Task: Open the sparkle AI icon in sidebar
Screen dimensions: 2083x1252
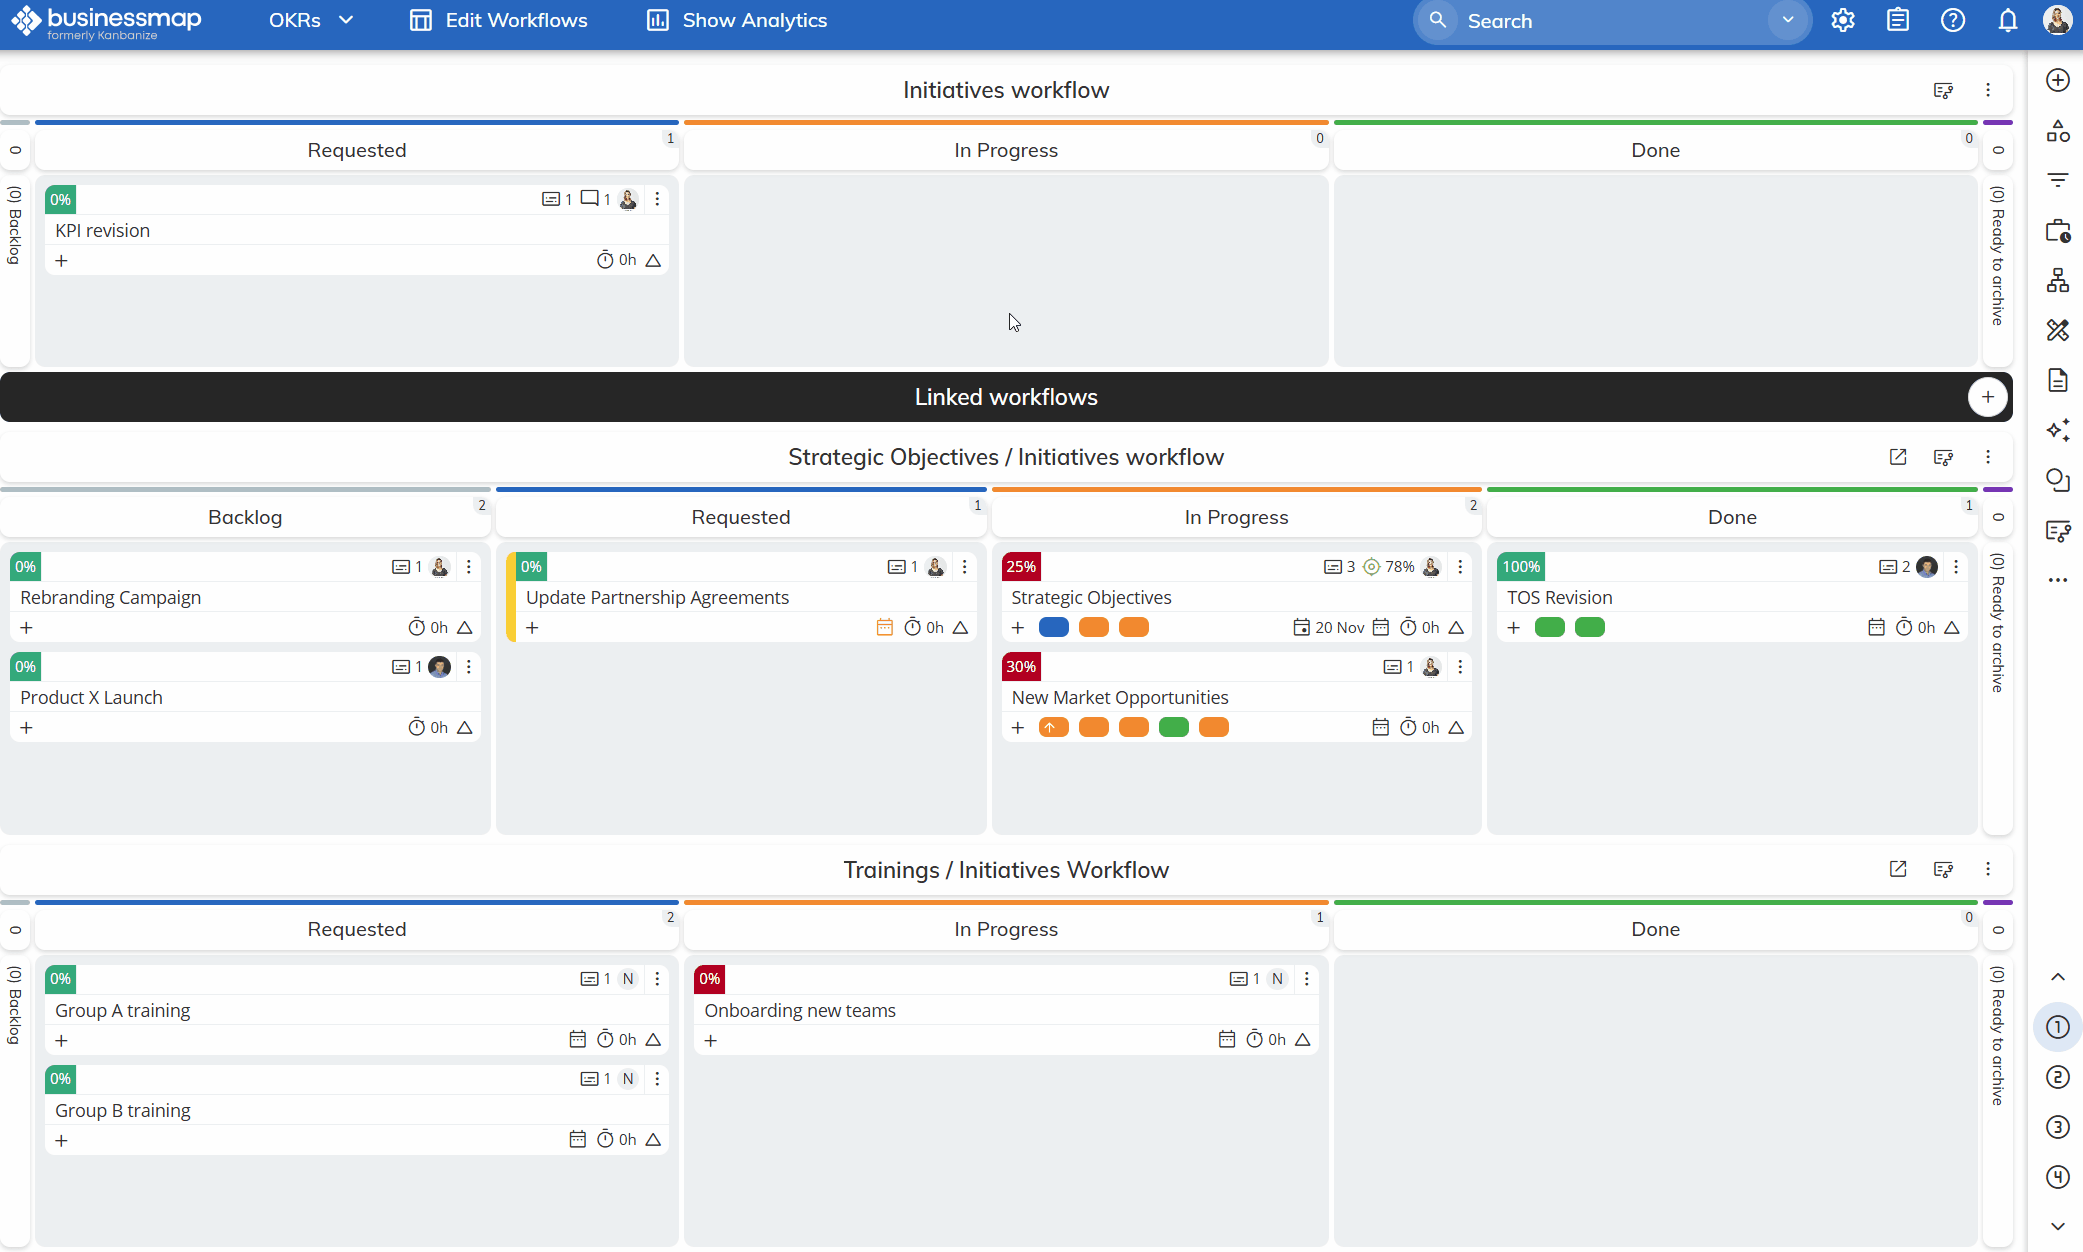Action: click(2057, 430)
